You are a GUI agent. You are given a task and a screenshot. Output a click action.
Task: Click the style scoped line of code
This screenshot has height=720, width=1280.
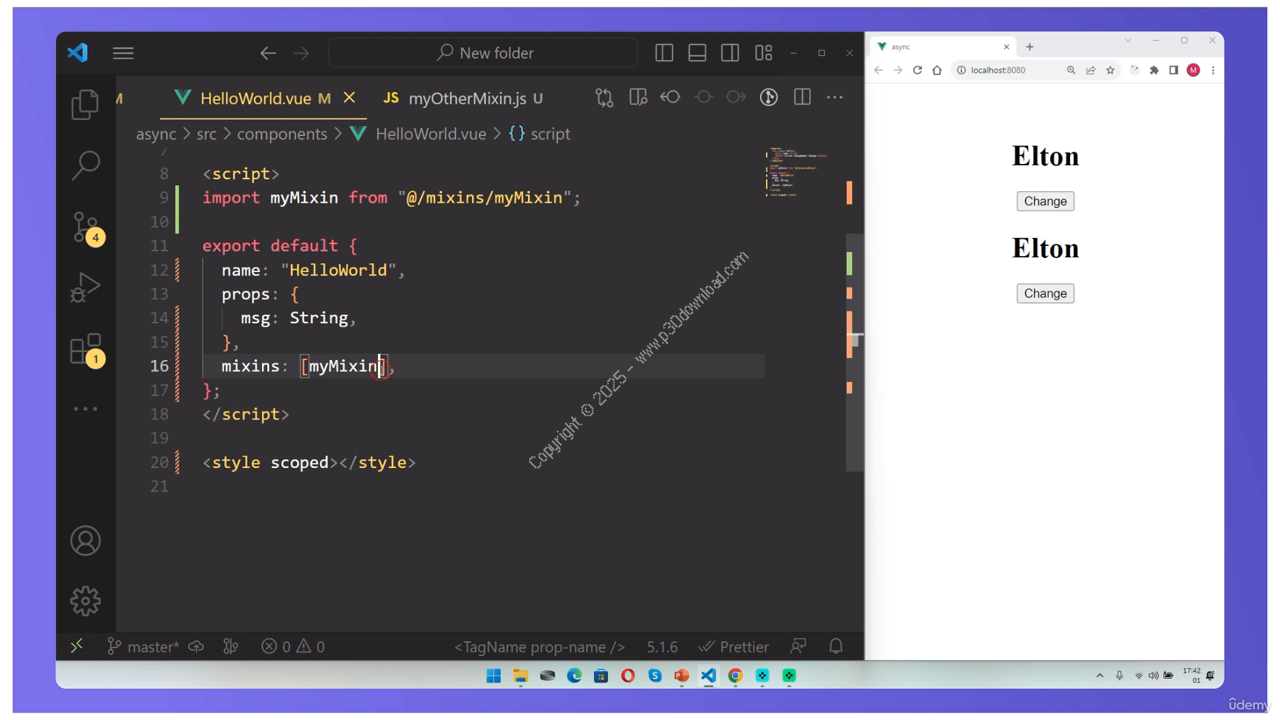pyautogui.click(x=309, y=462)
